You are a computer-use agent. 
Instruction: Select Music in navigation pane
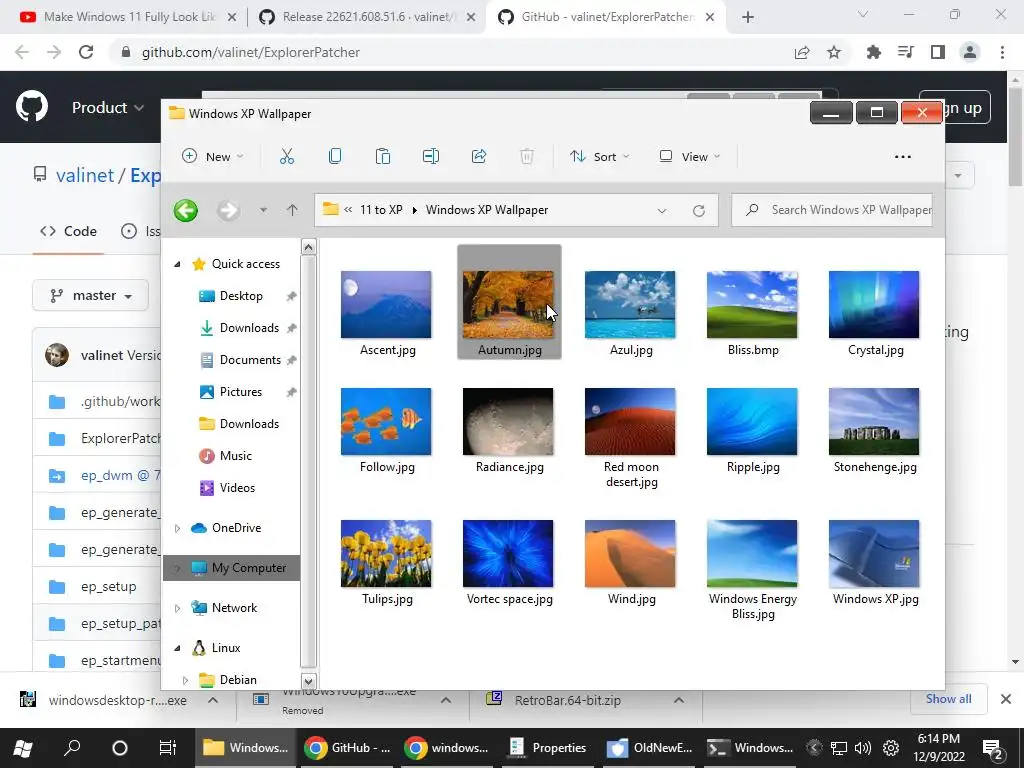coord(235,456)
